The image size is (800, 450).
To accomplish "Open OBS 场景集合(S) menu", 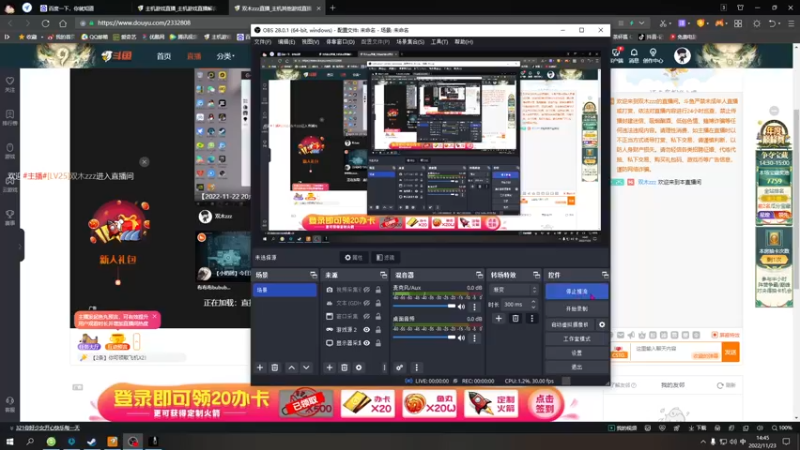I will point(410,42).
